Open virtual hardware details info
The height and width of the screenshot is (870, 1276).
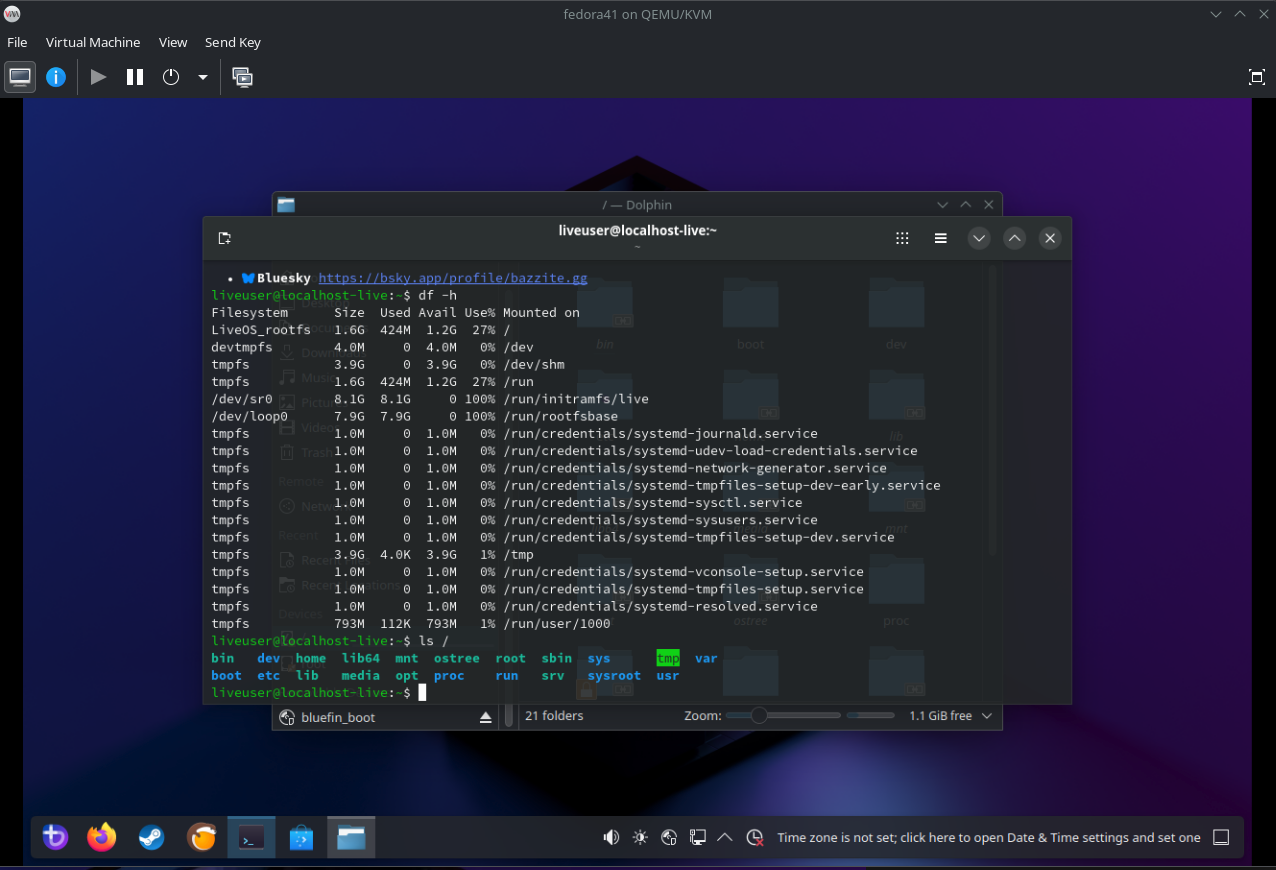pyautogui.click(x=56, y=77)
